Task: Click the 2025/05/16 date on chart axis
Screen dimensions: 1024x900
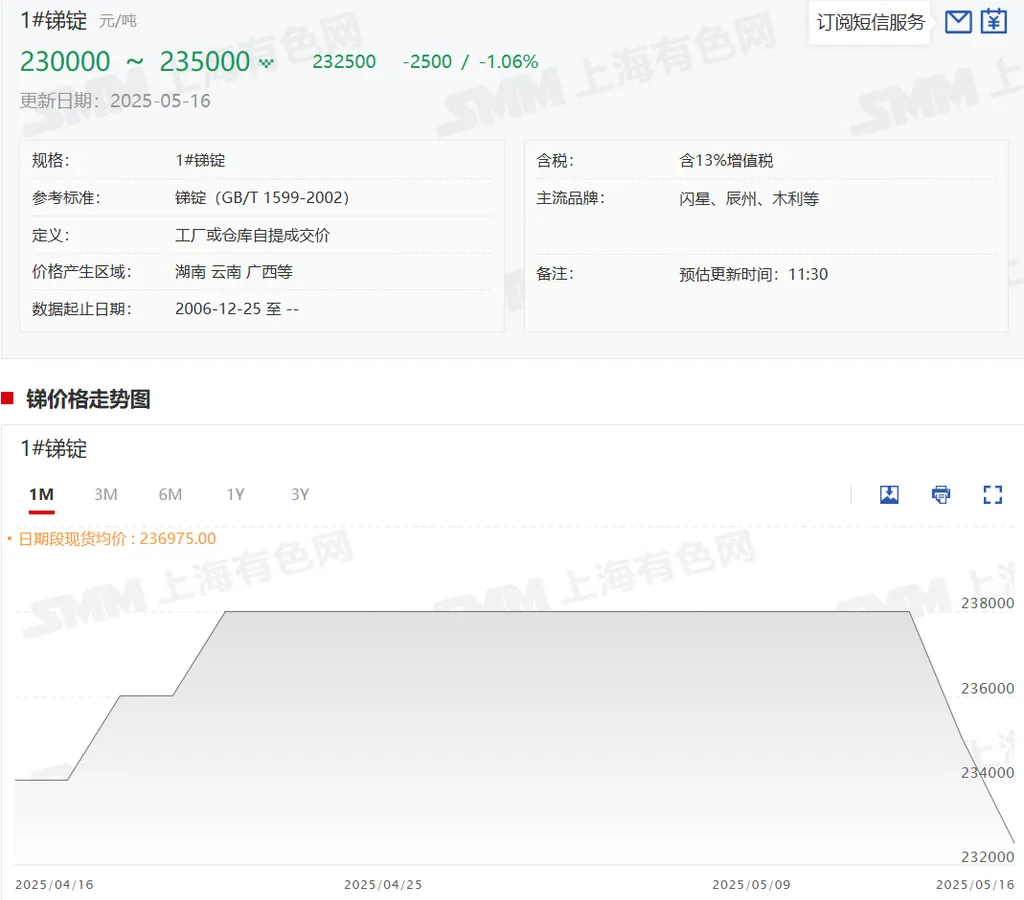Action: pos(974,885)
